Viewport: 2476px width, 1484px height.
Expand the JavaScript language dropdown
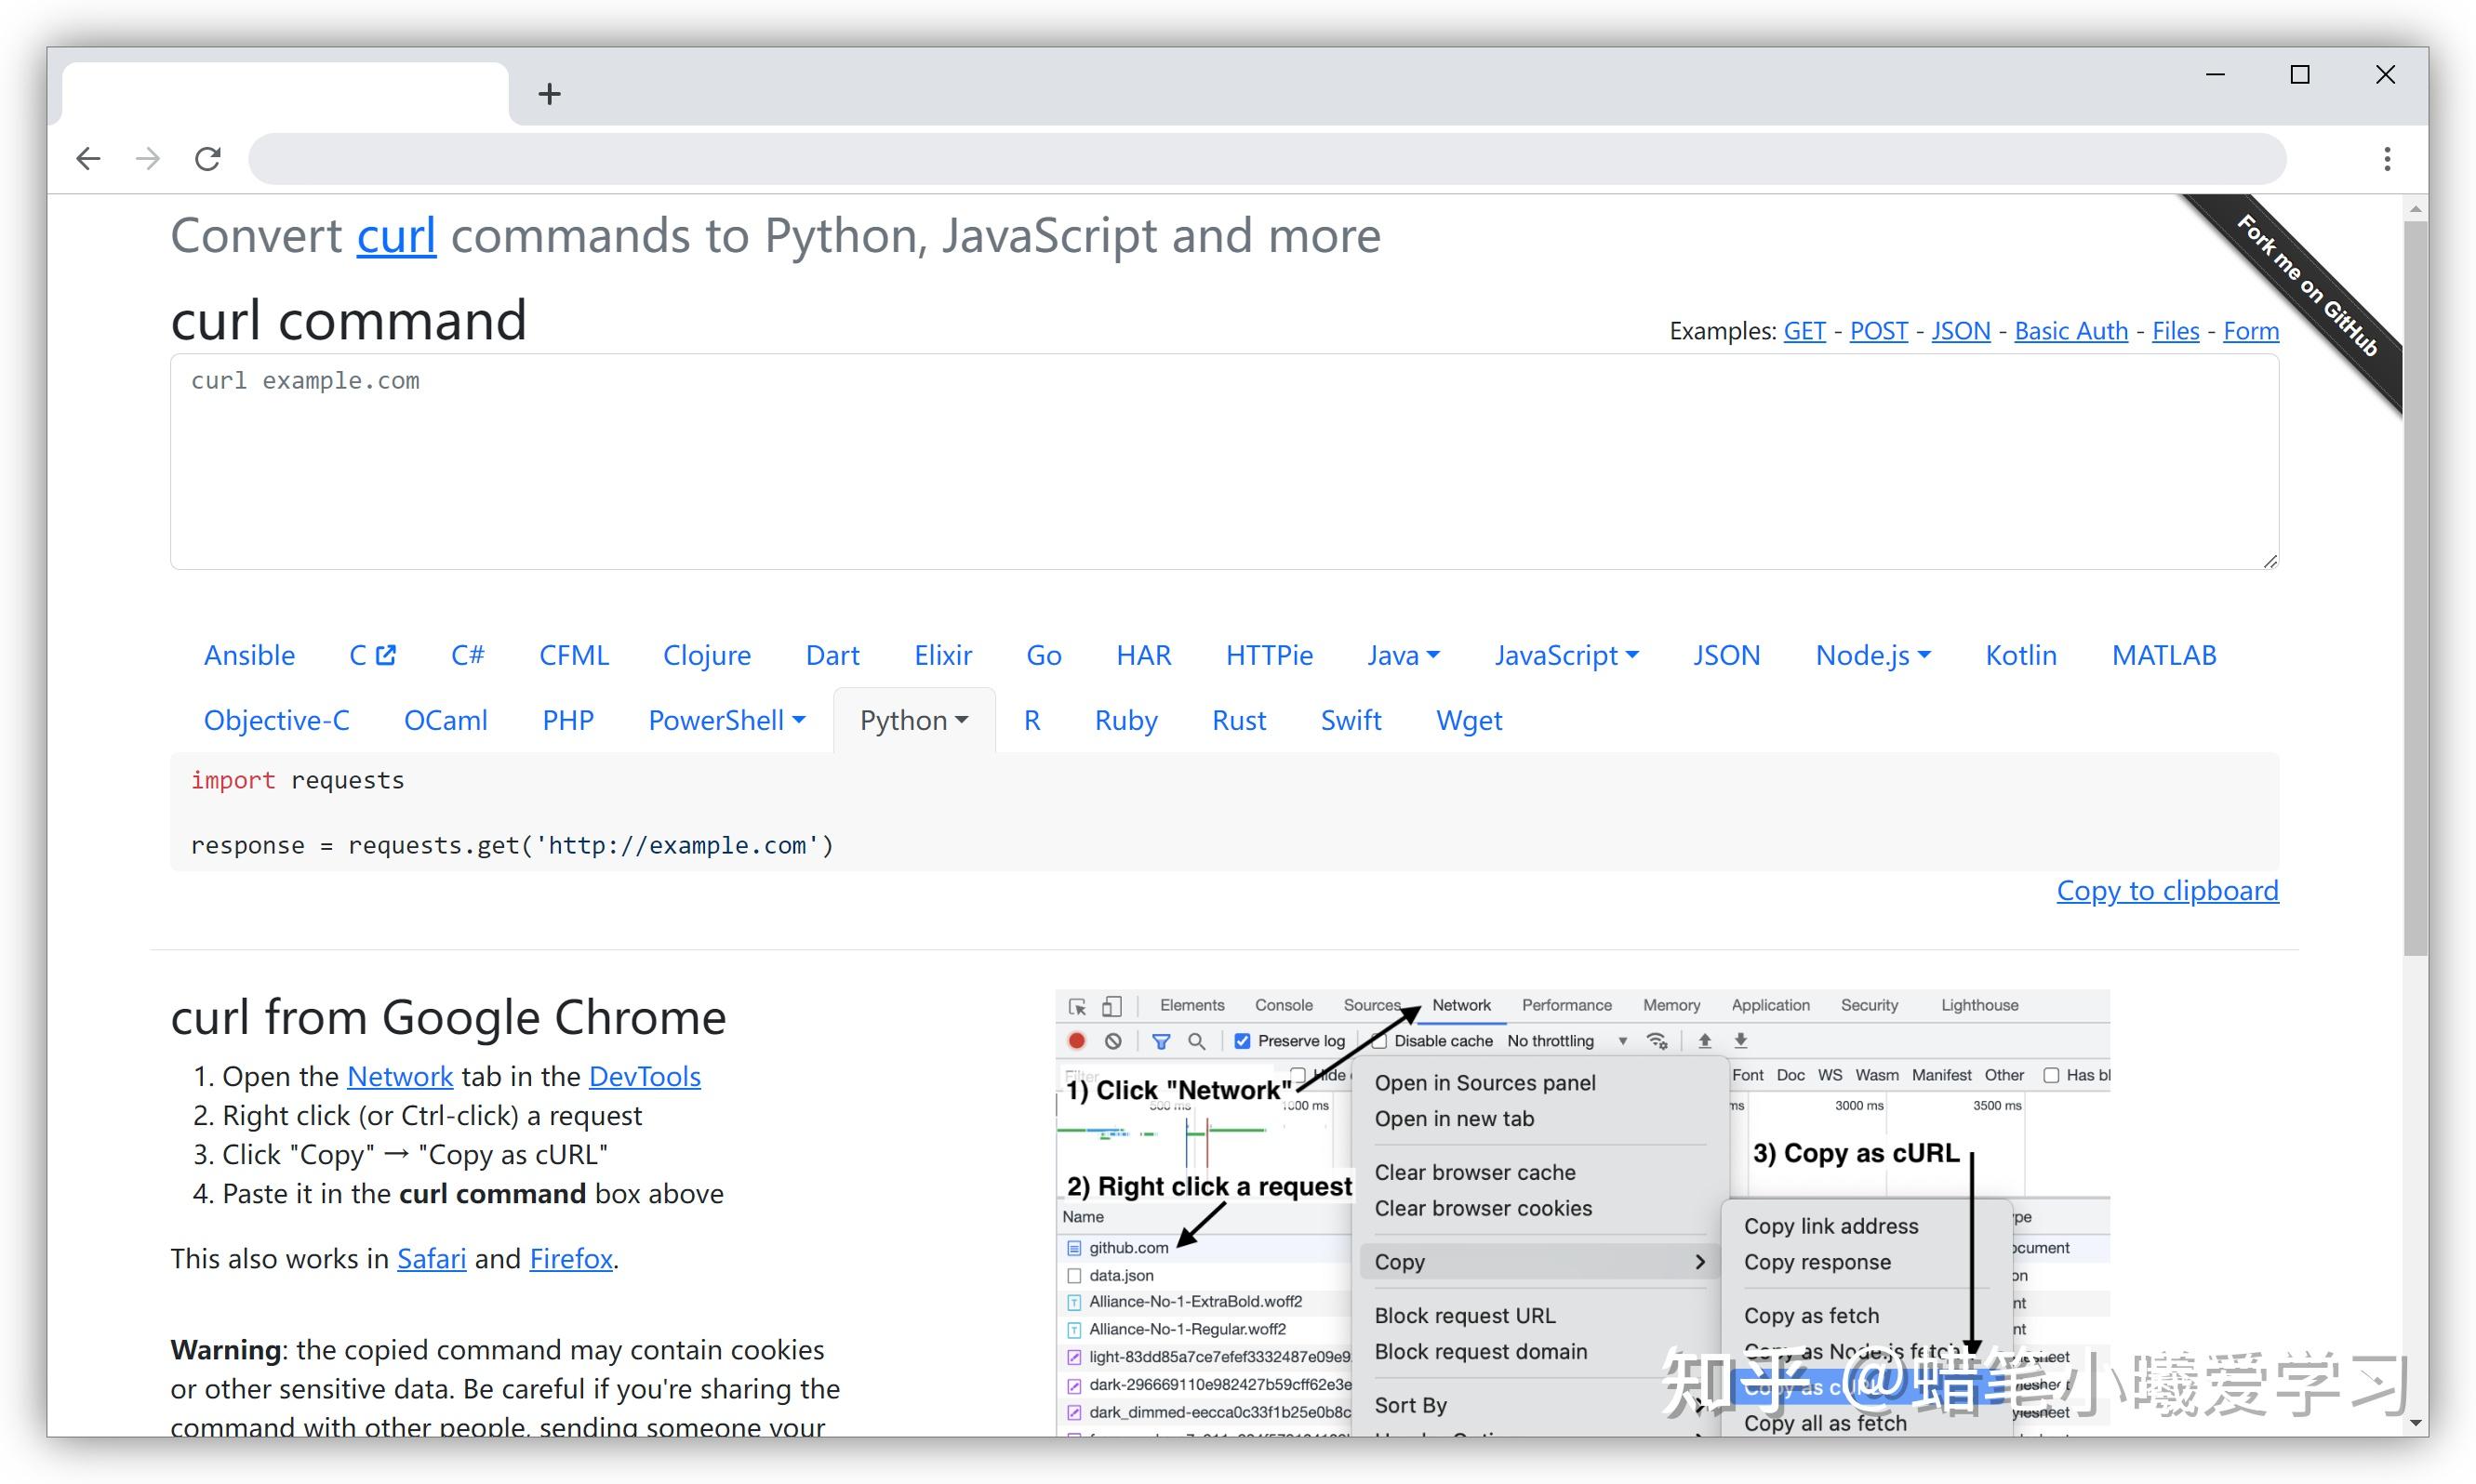click(1566, 655)
